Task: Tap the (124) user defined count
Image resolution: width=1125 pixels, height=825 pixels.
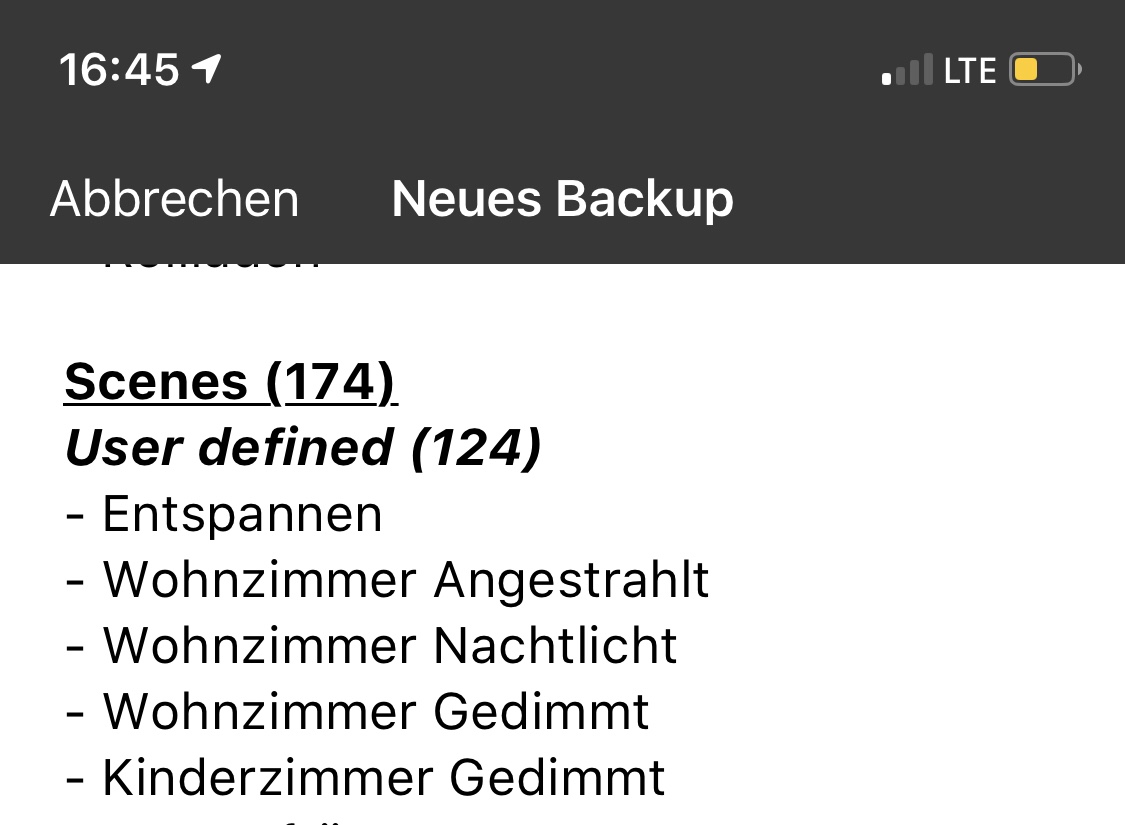Action: point(476,447)
